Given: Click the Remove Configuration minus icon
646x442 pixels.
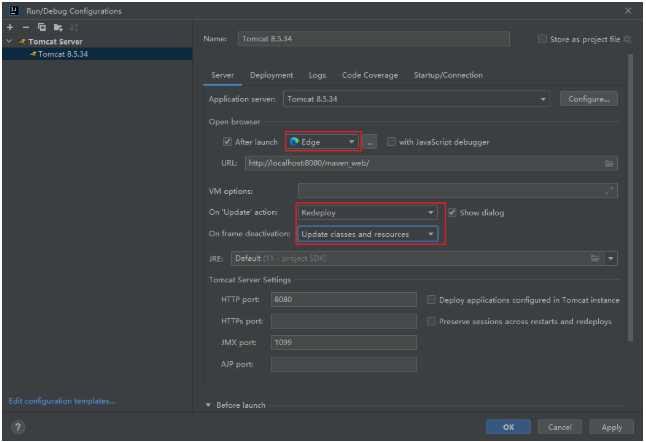Looking at the screenshot, I should (x=25, y=27).
